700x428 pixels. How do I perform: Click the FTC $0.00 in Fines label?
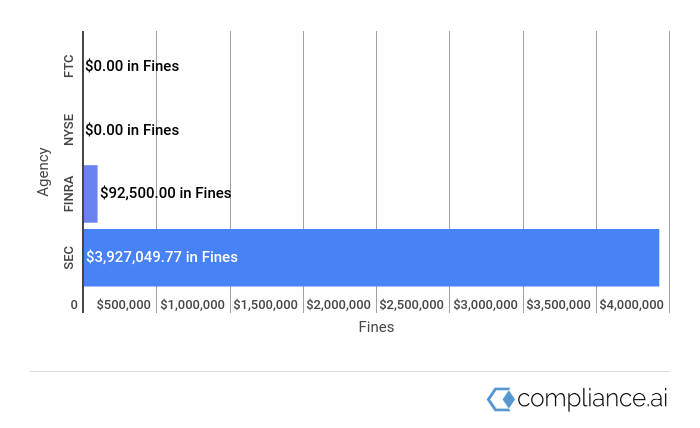click(x=132, y=66)
